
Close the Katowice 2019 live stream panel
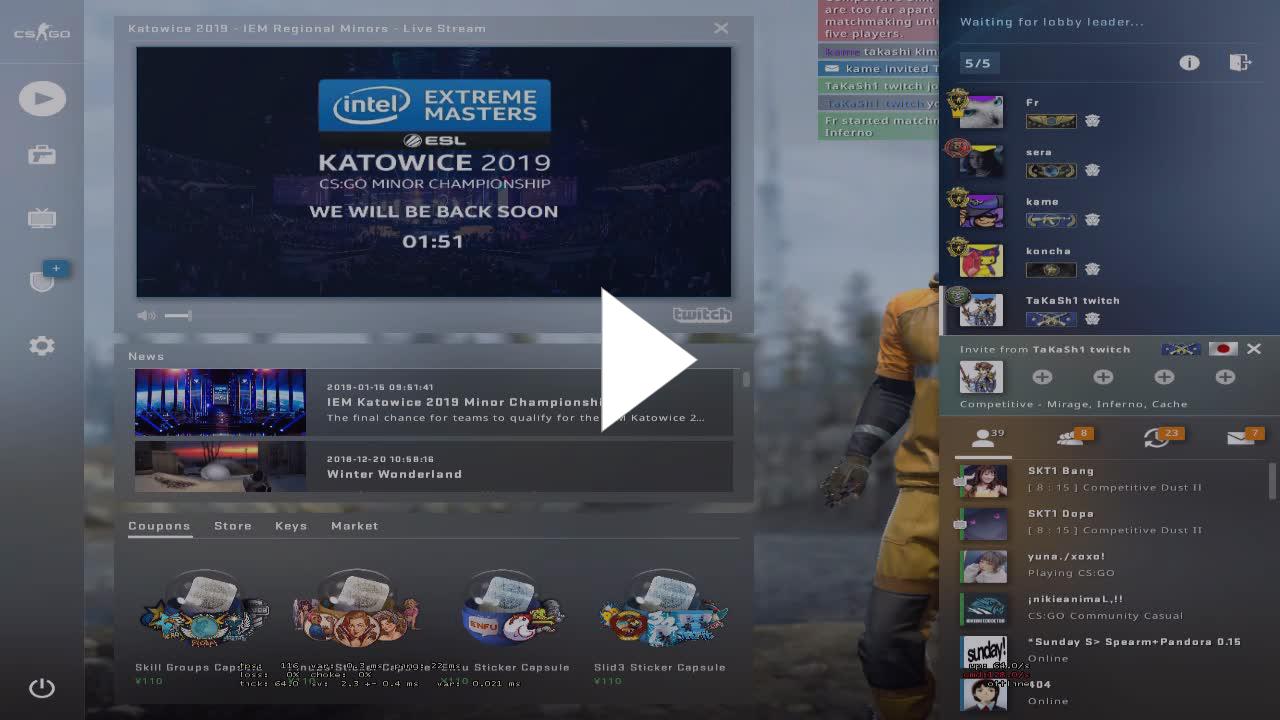tap(721, 28)
